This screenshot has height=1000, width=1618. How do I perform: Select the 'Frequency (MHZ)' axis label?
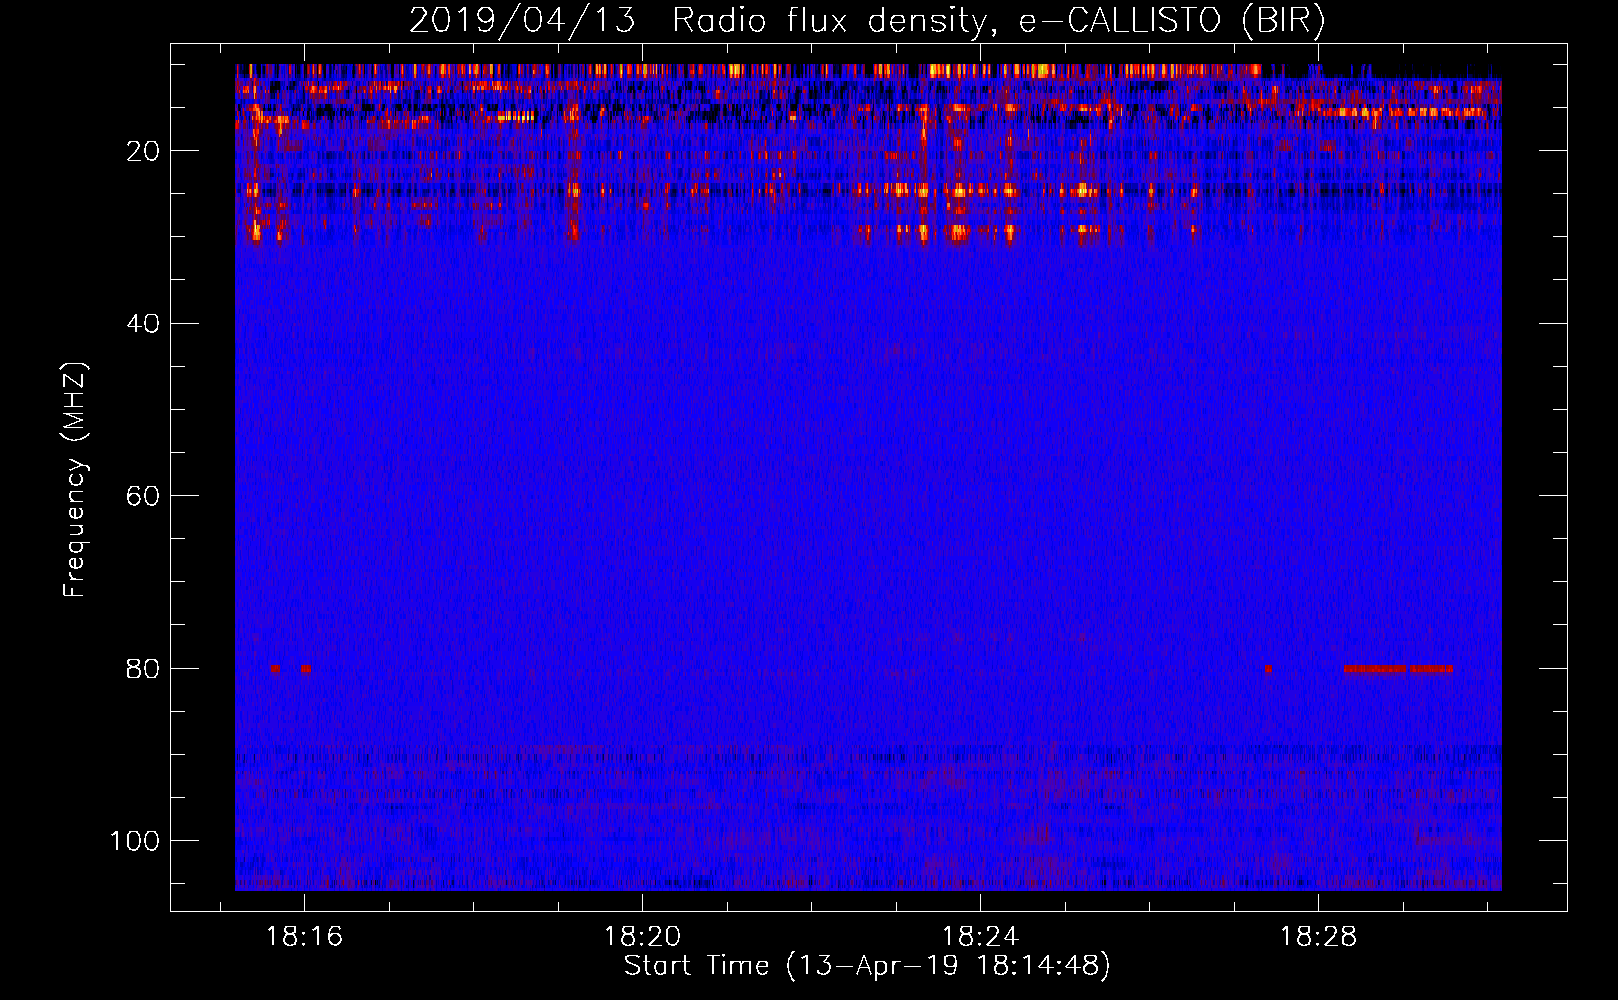75,480
